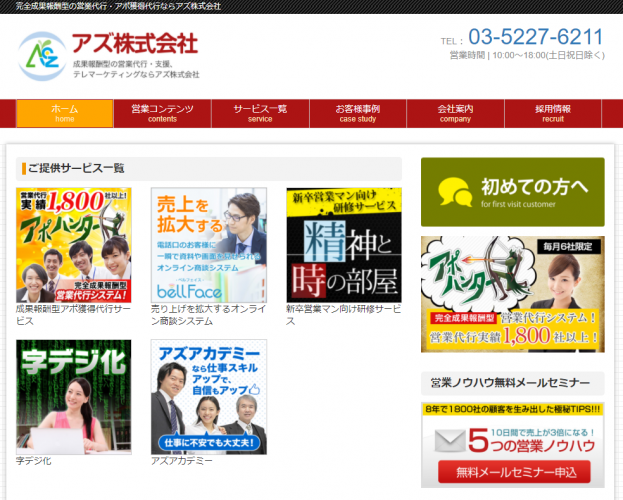Go to お客様事例 case study page
Image resolution: width=623 pixels, height=500 pixels.
click(x=357, y=113)
